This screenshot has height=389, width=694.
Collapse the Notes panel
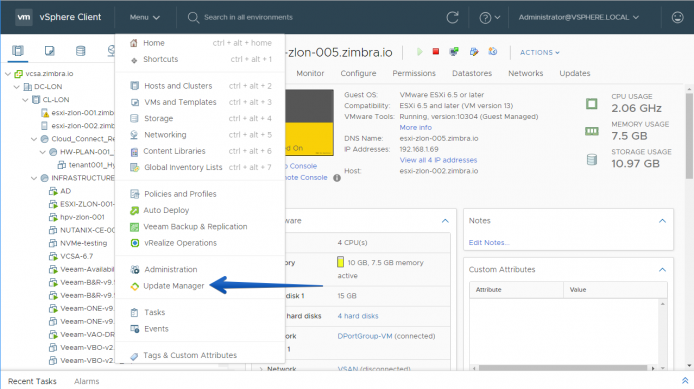(662, 221)
